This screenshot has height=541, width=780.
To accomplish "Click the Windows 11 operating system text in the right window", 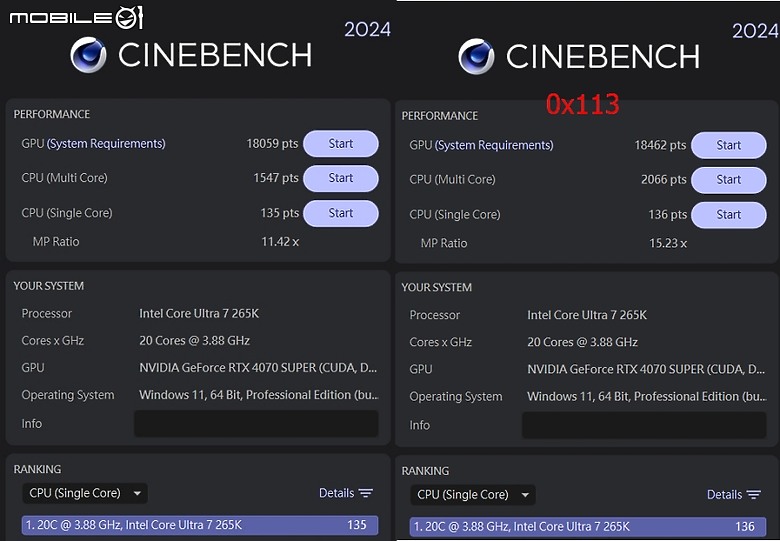I will click(x=647, y=396).
